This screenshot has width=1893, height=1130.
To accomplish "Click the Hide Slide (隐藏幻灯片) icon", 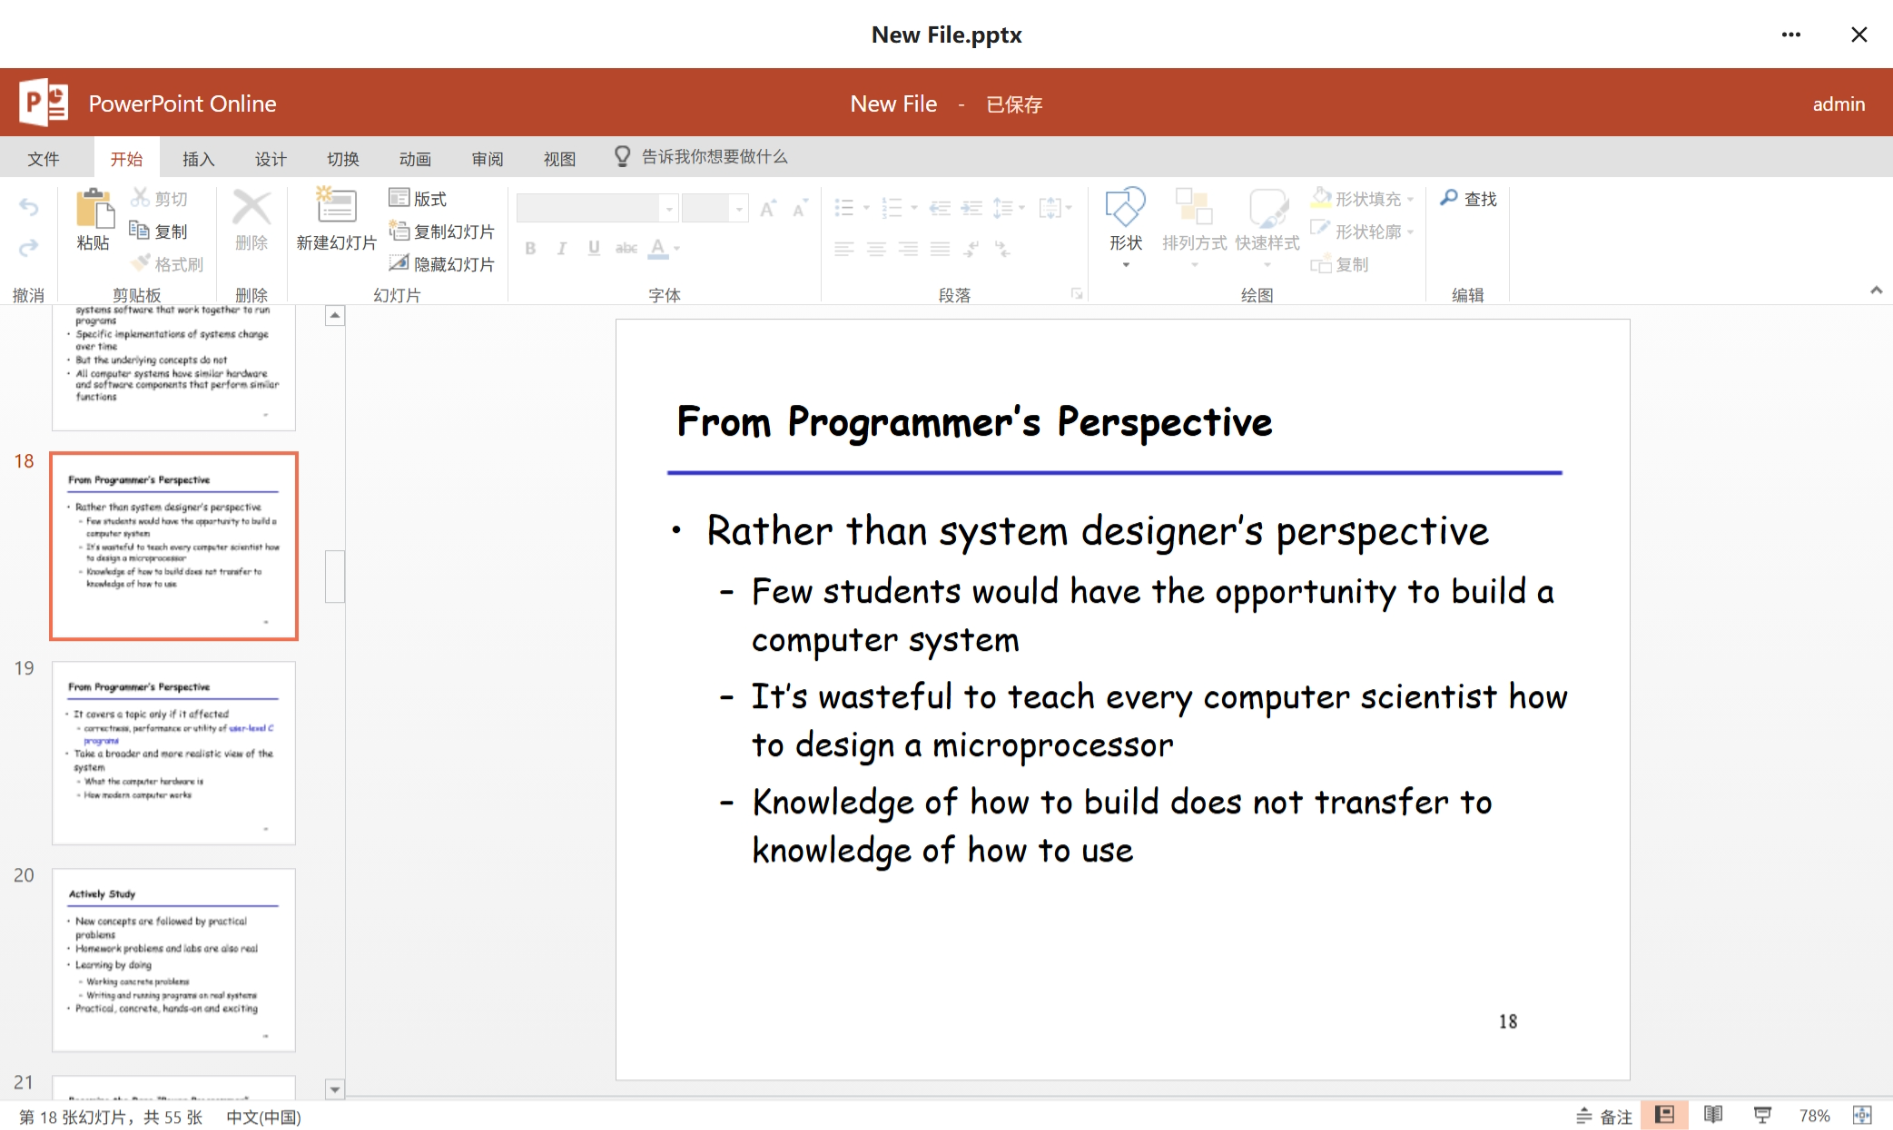I will coord(400,264).
